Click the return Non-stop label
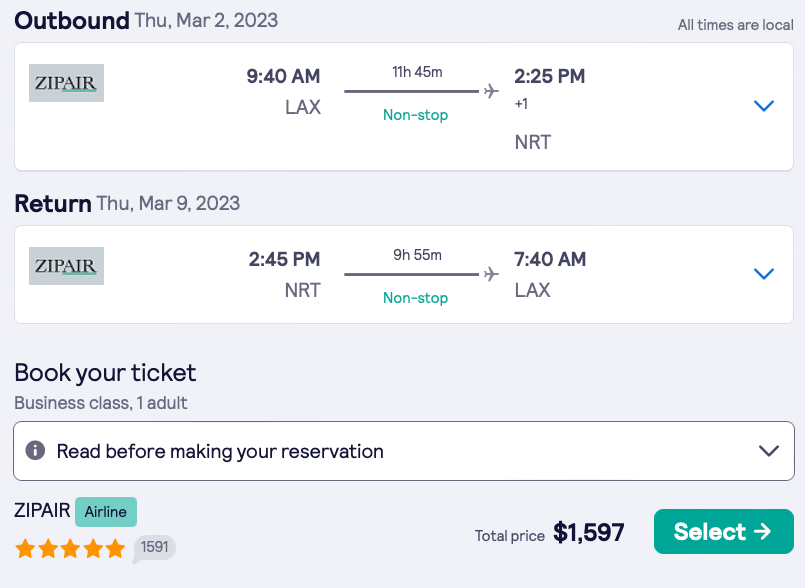805x588 pixels. pyautogui.click(x=415, y=298)
